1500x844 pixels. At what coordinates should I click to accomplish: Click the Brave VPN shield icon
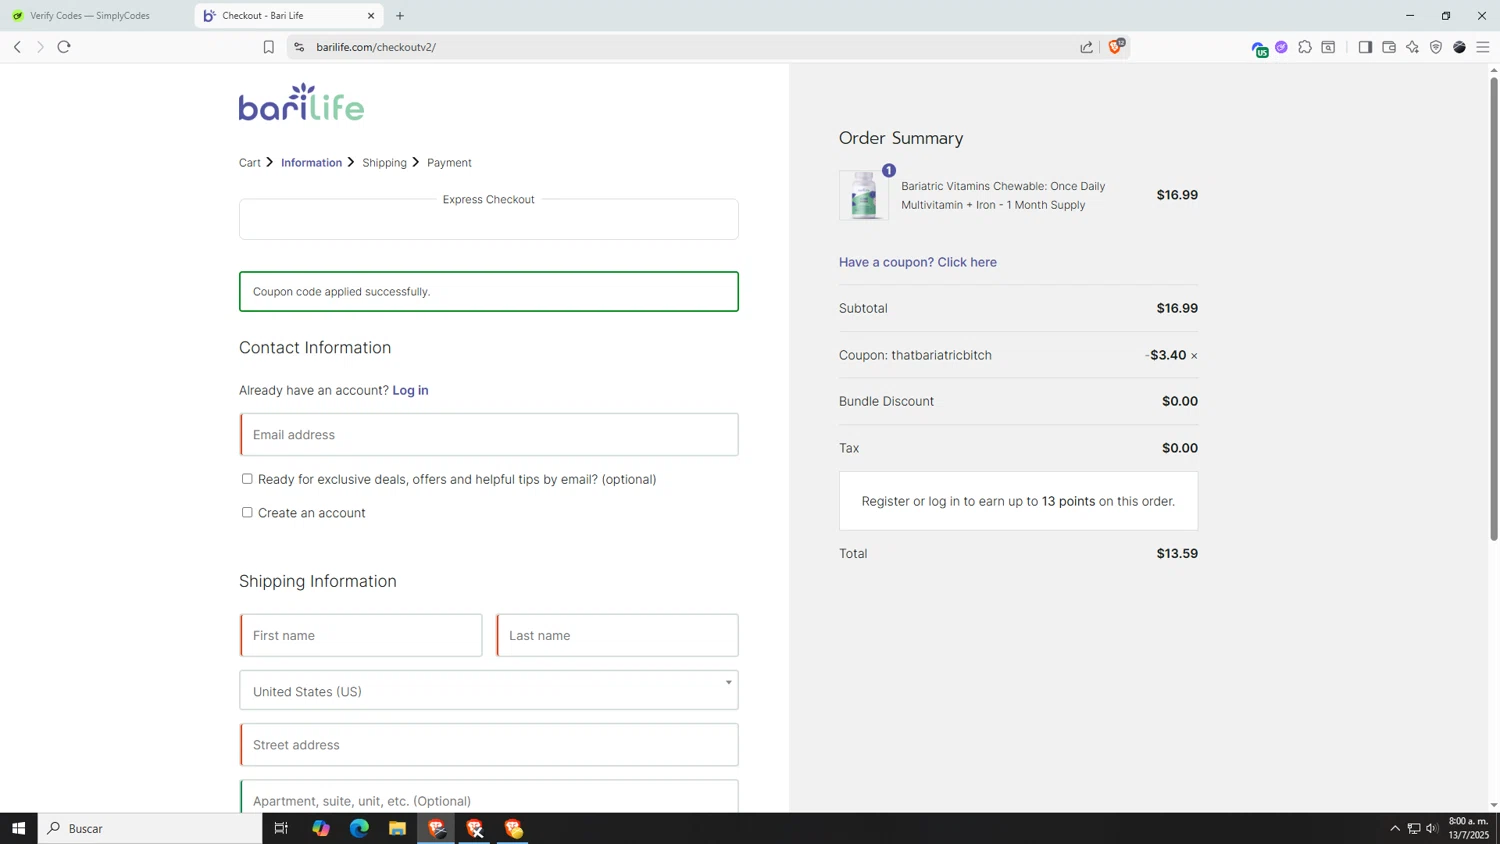(1436, 47)
